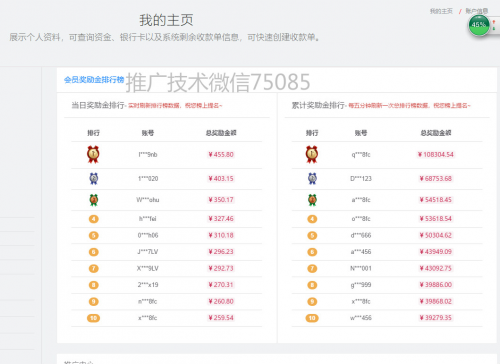500x364 pixels.
Task: Click the silver medal beside D***123
Action: point(312,179)
